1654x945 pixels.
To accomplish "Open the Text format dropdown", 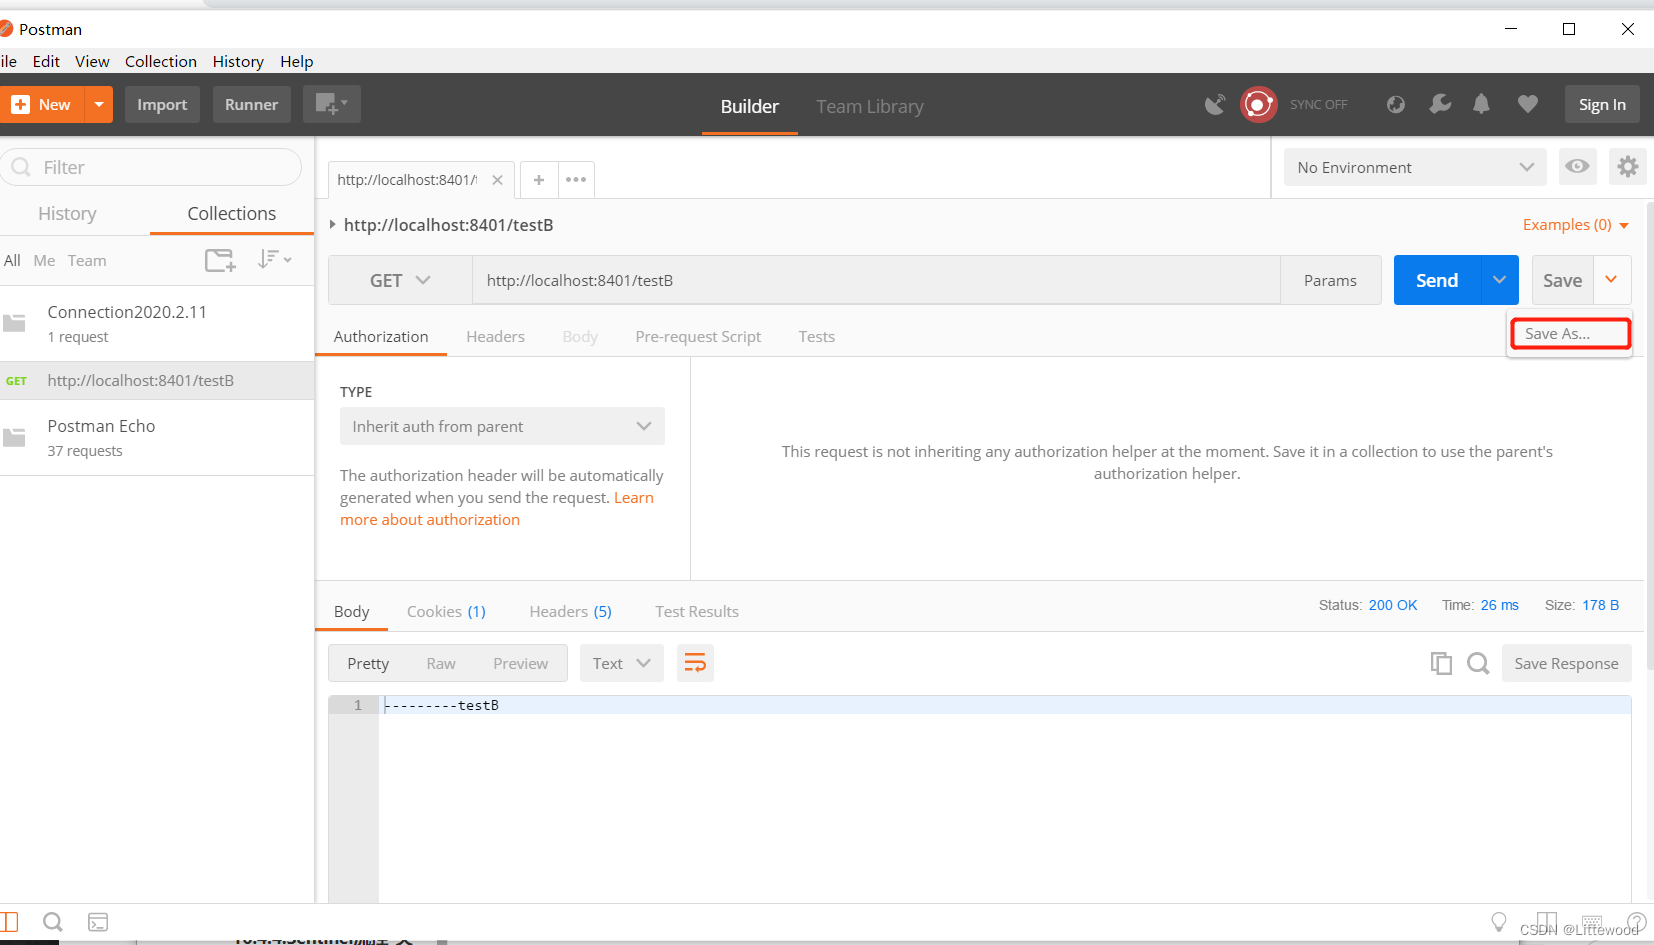I will pos(621,663).
